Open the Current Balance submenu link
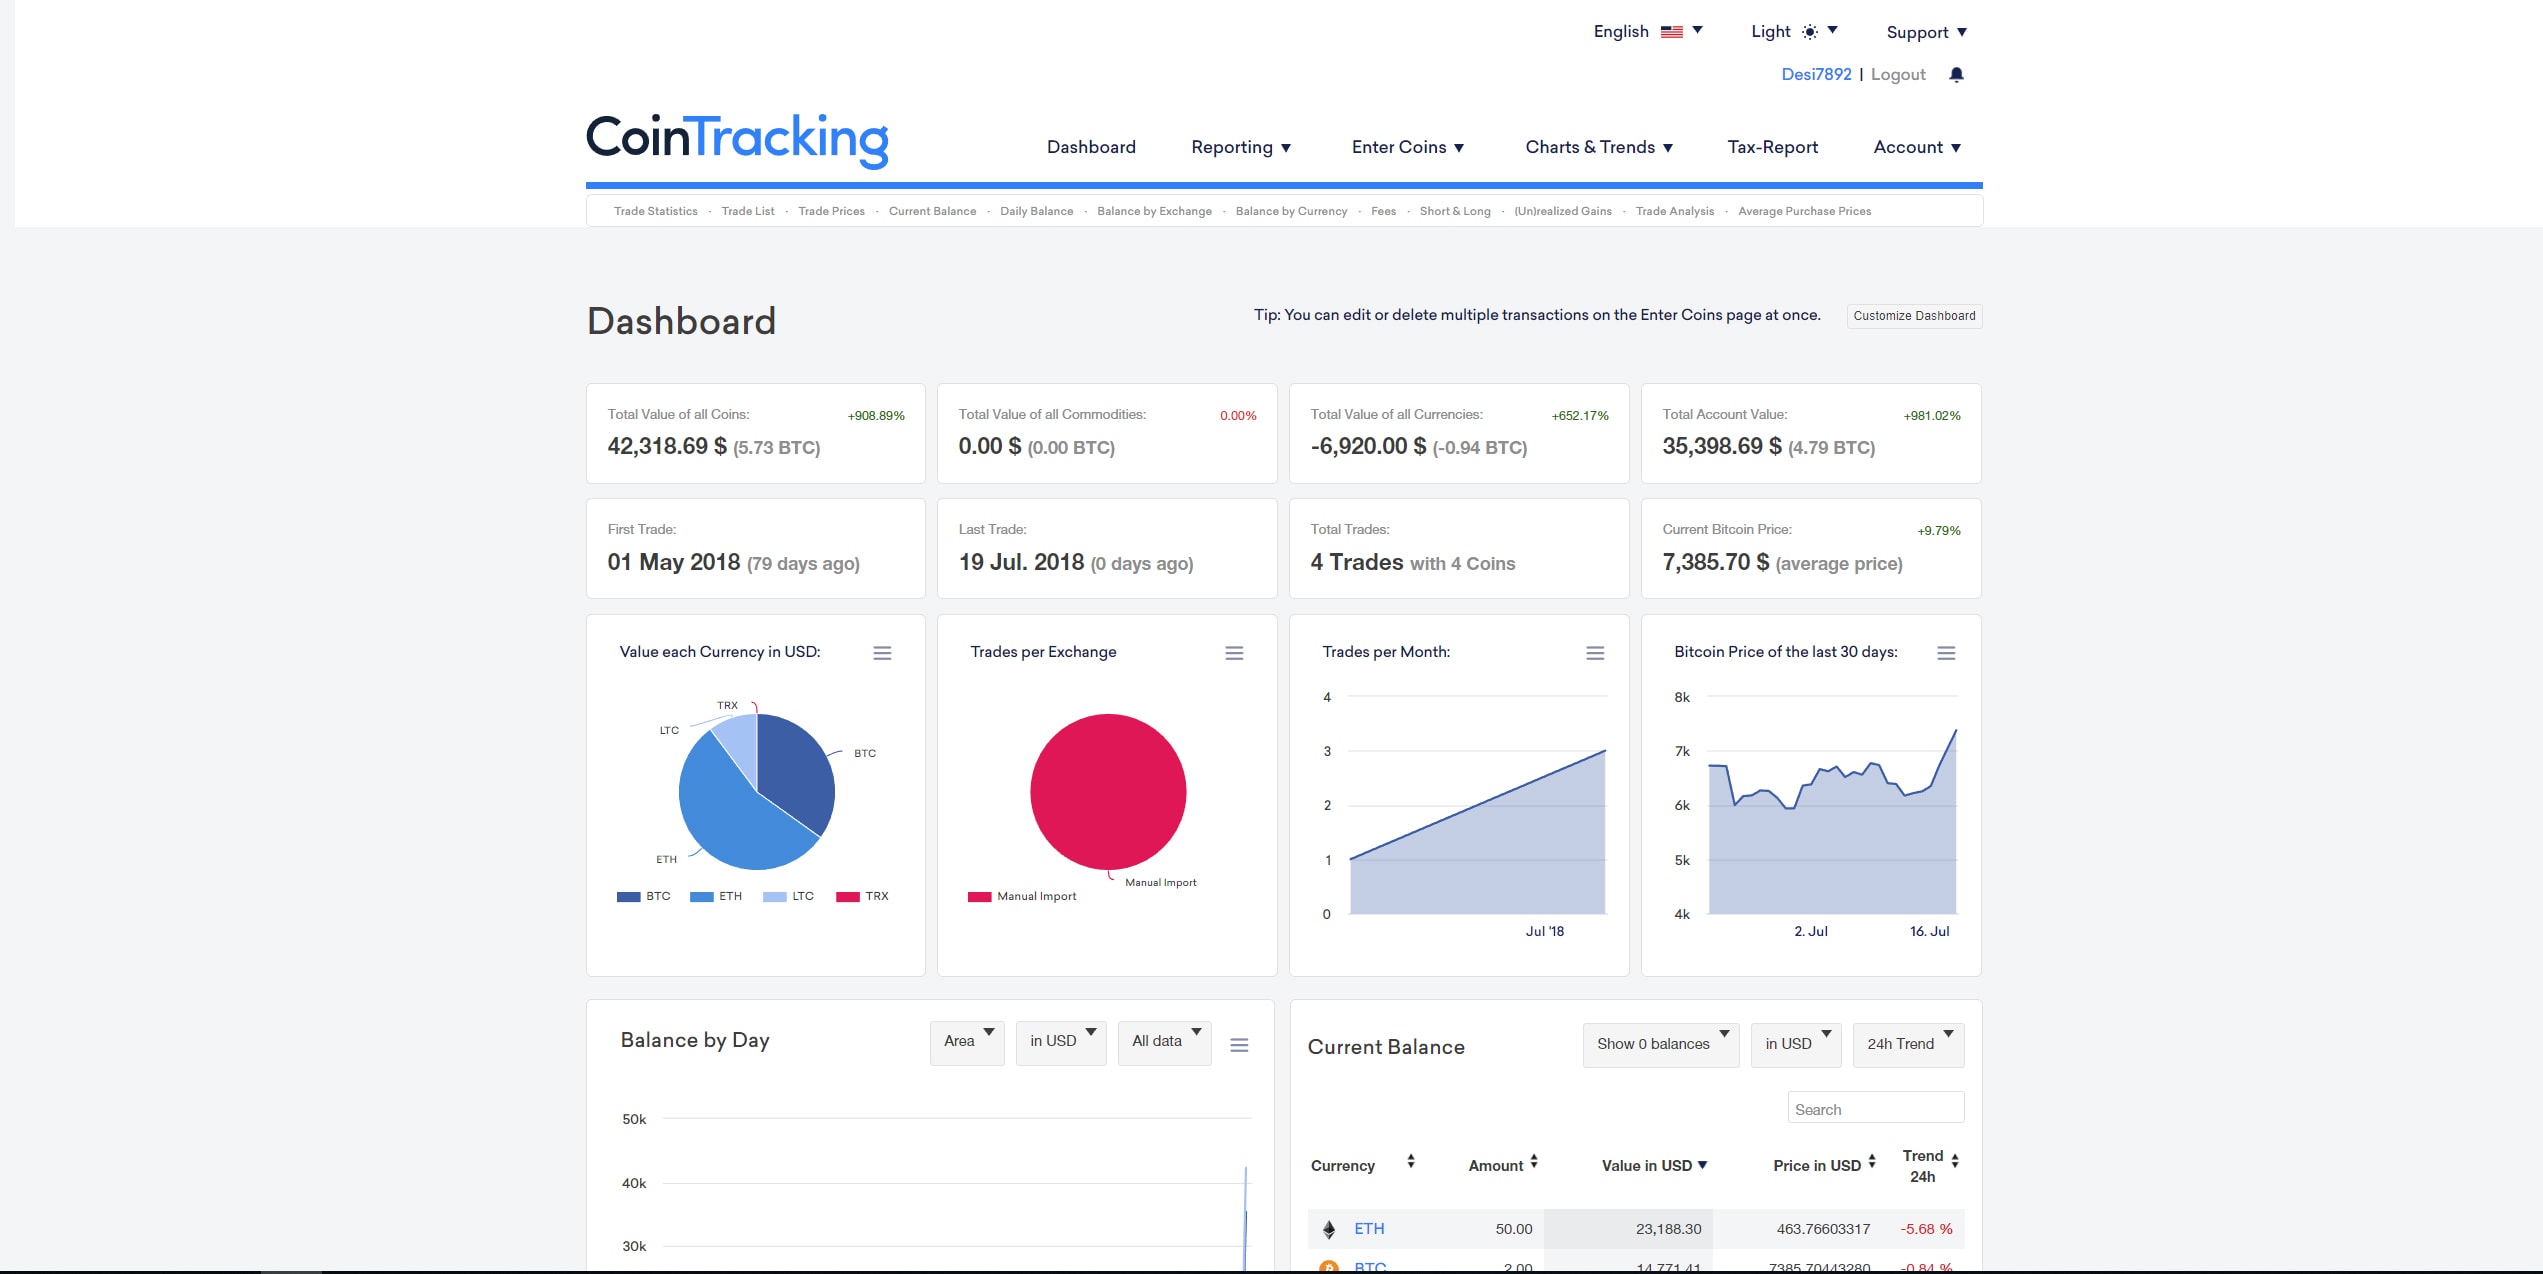The image size is (2543, 1274). click(932, 211)
